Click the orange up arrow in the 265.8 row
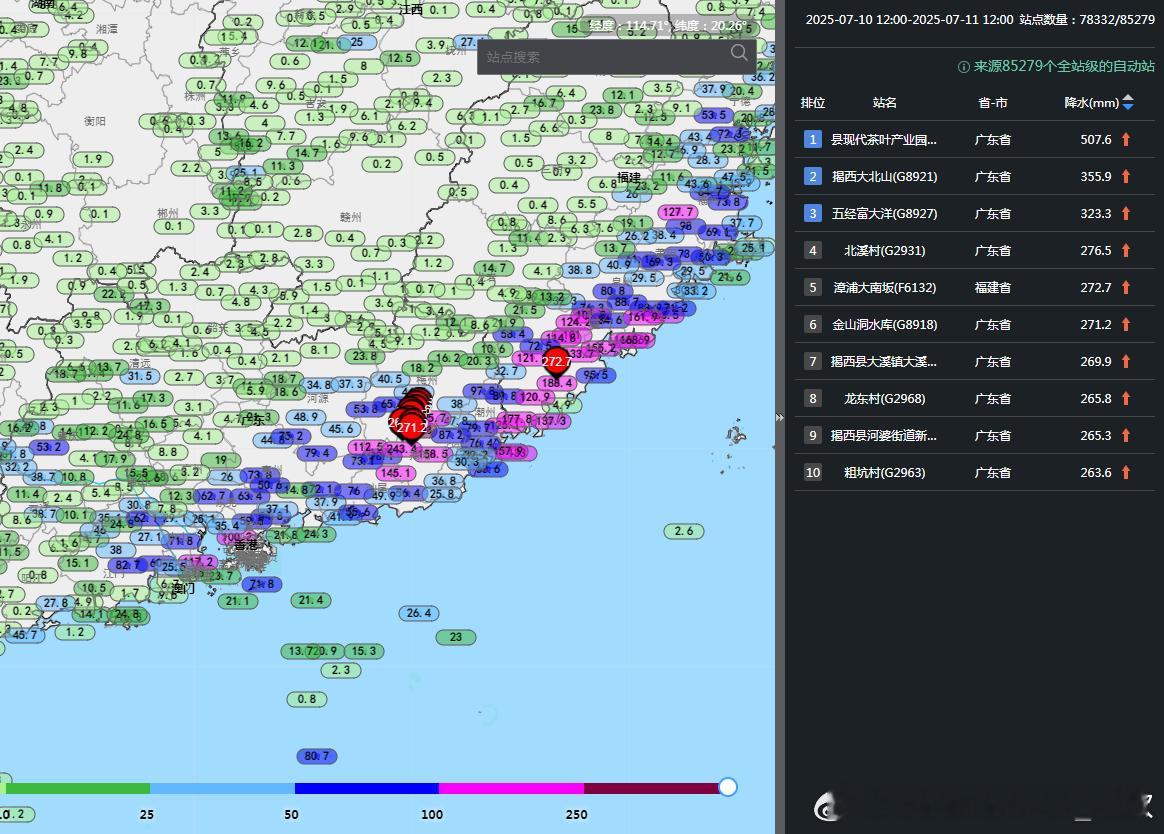 click(1126, 399)
